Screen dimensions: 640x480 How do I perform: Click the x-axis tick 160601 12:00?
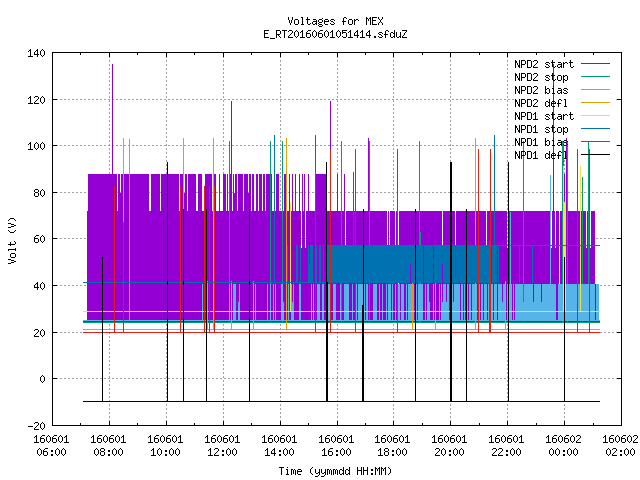coord(222,446)
